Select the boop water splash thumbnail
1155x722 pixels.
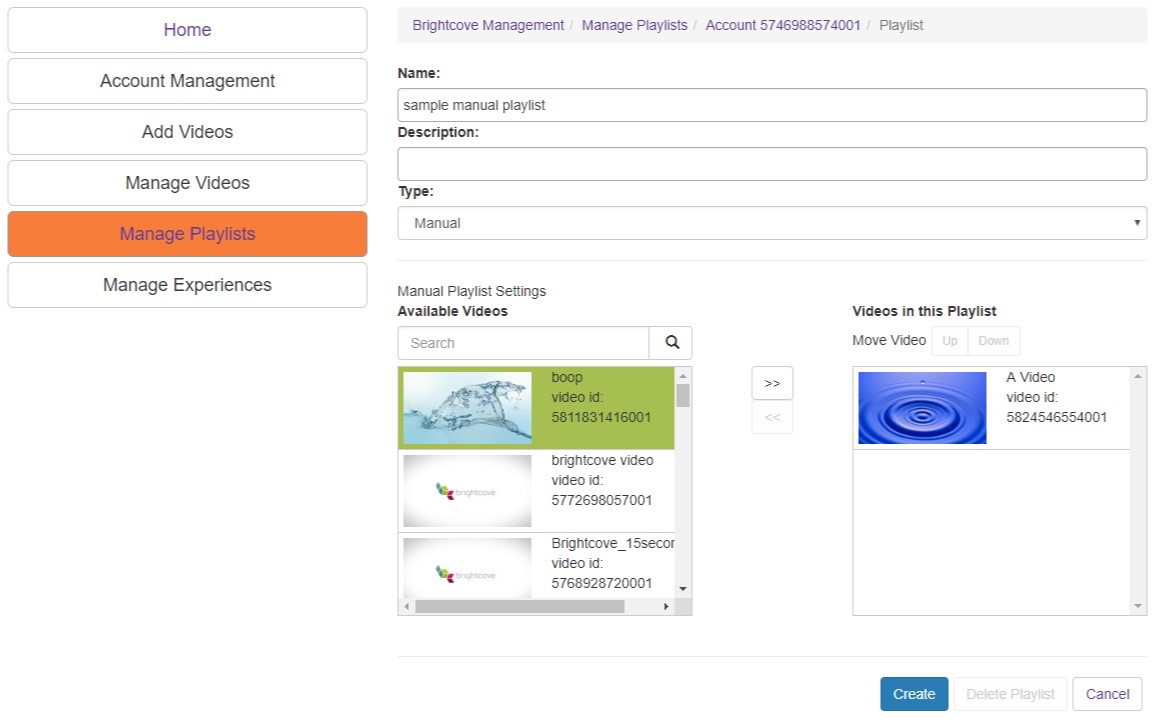click(x=467, y=408)
